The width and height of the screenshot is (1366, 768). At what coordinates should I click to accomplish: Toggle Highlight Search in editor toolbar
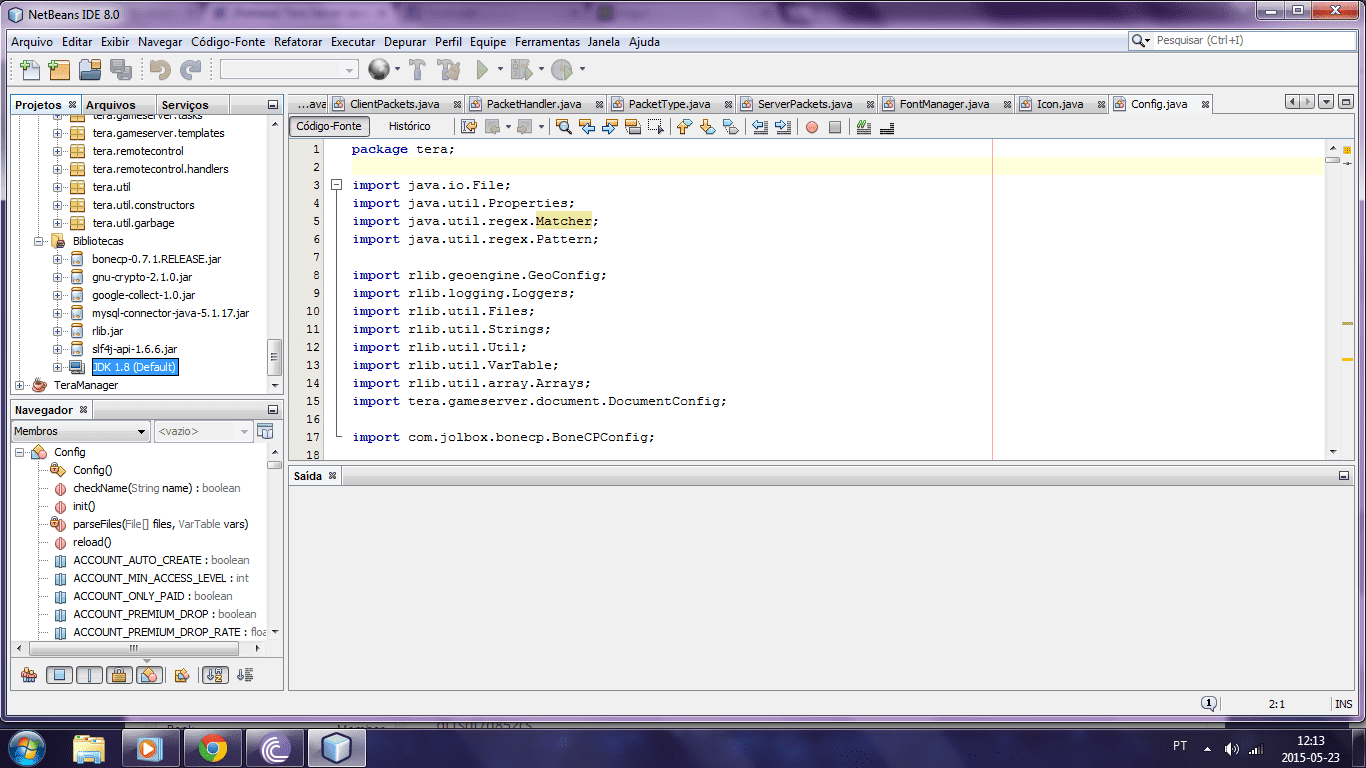tap(633, 127)
